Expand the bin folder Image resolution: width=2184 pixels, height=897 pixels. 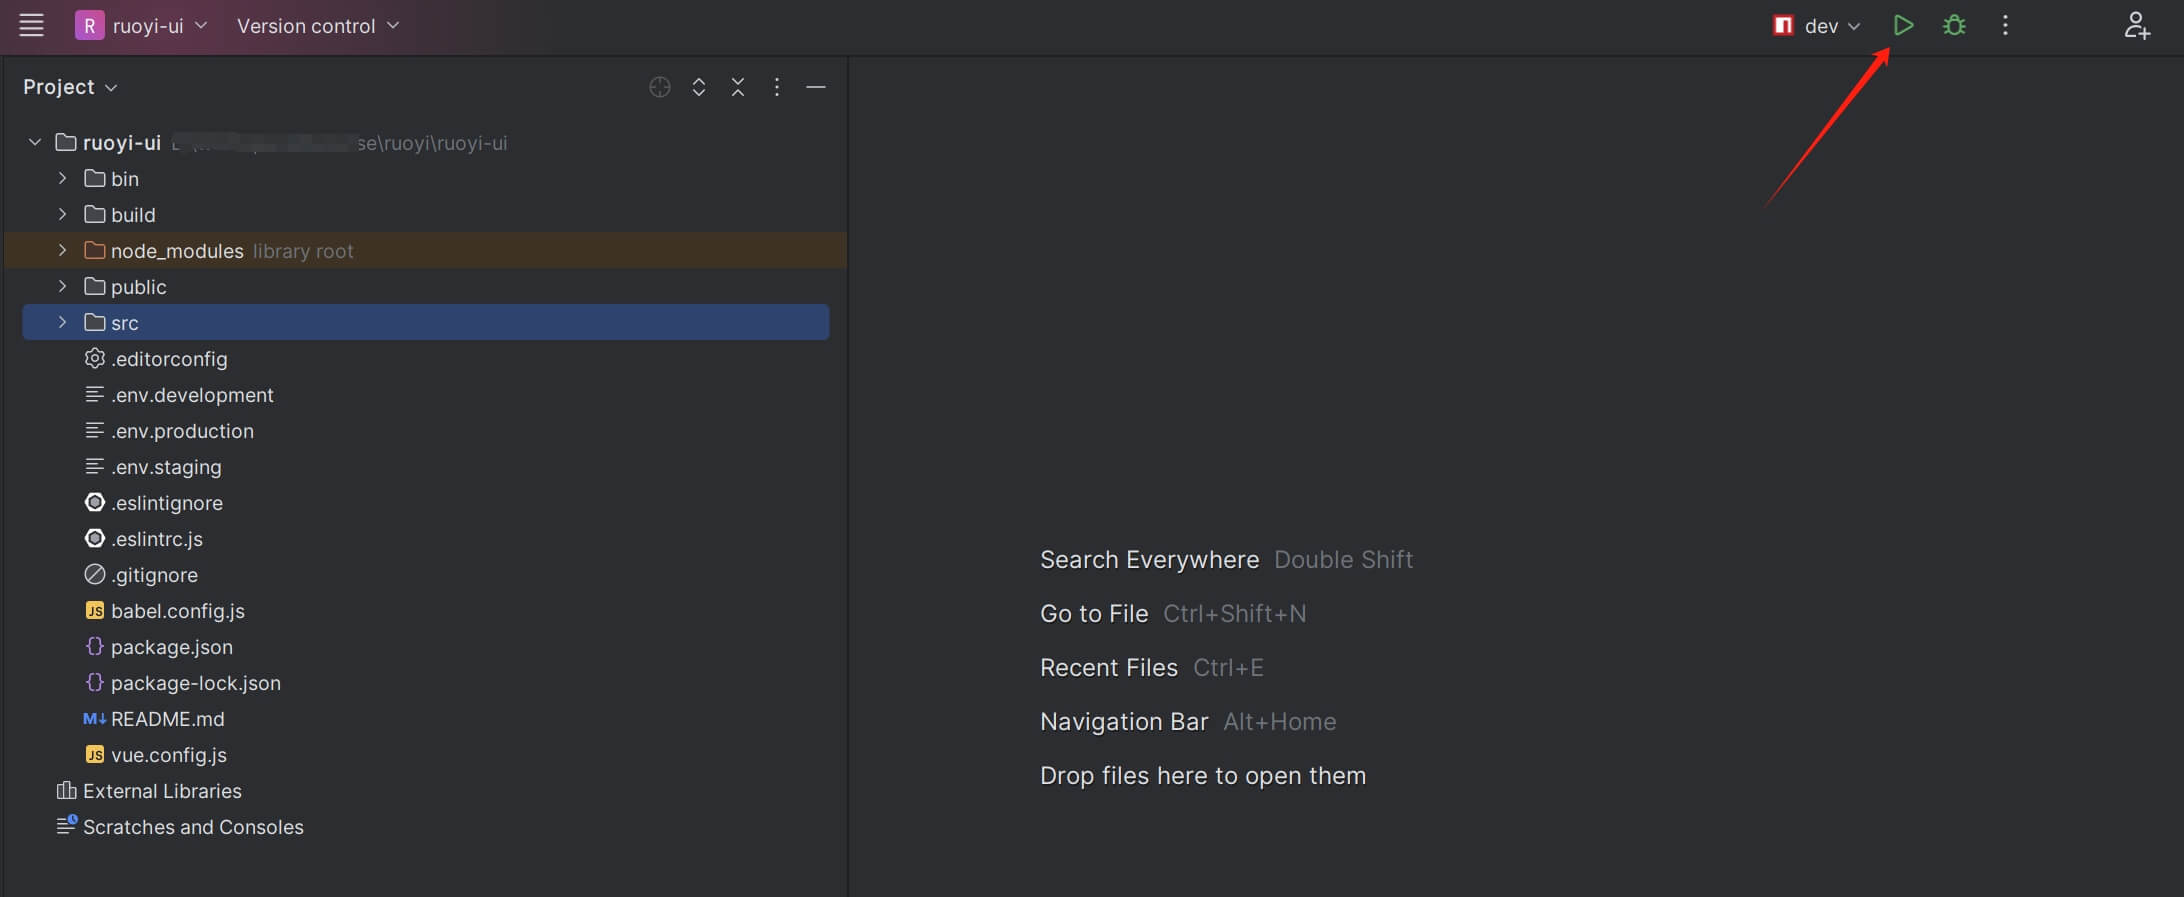pos(62,179)
